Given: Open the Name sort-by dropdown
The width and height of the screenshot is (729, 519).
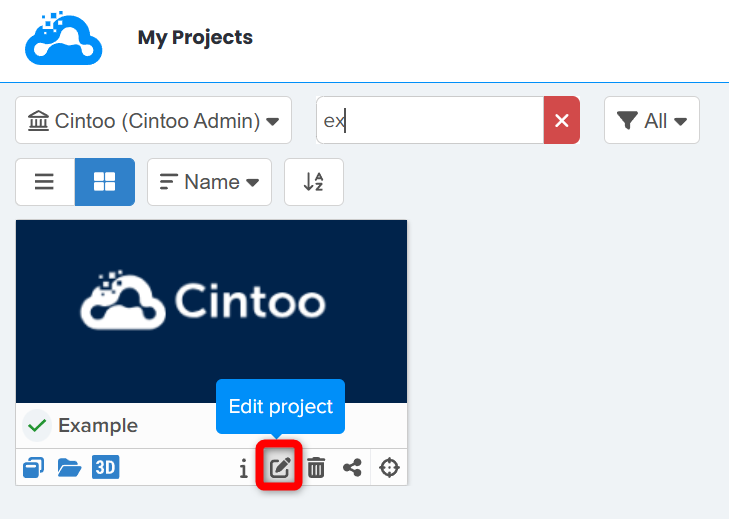Looking at the screenshot, I should pyautogui.click(x=209, y=182).
